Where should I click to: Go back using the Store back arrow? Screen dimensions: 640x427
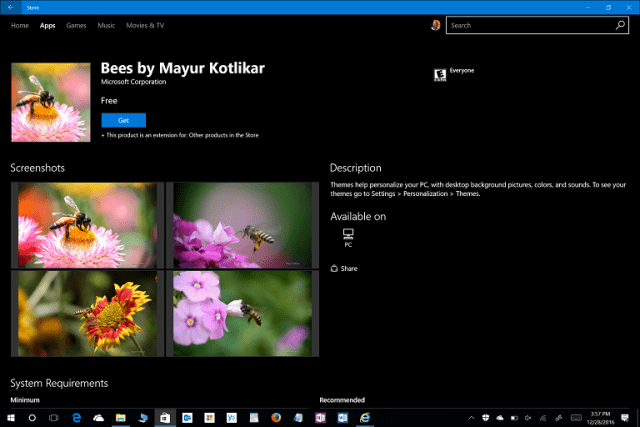pos(11,7)
